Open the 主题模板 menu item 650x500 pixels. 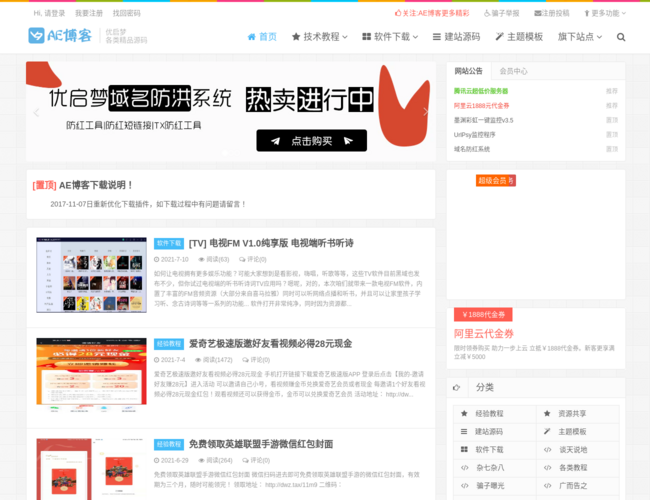pyautogui.click(x=519, y=37)
